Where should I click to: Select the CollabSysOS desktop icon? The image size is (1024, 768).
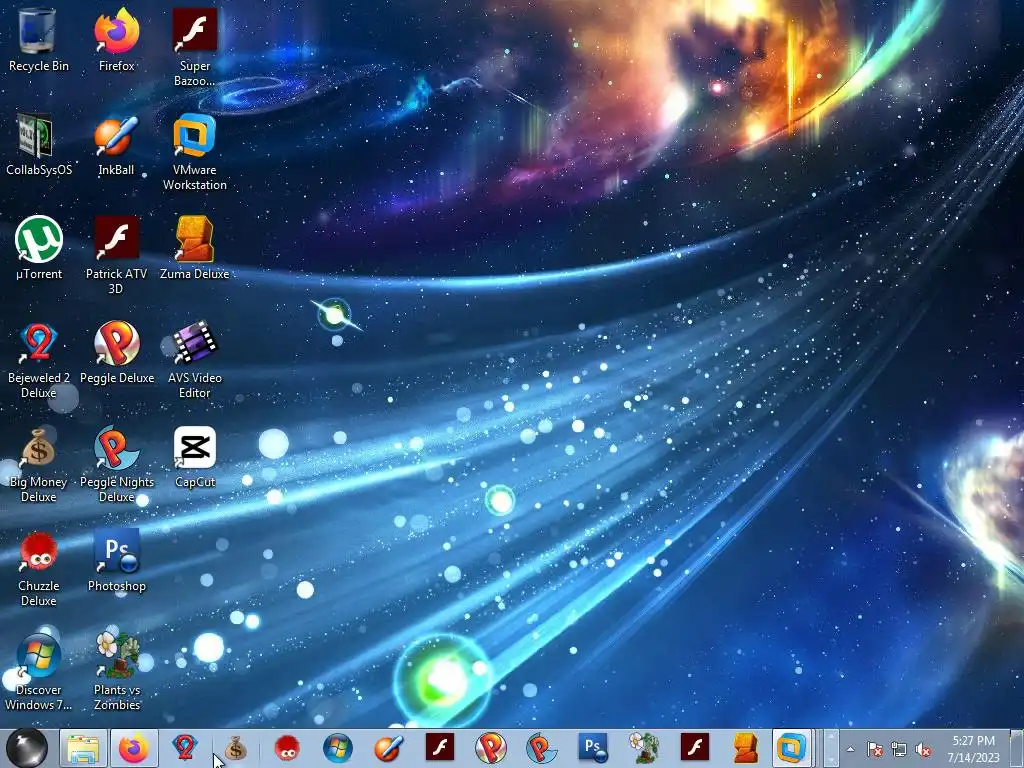pos(39,144)
